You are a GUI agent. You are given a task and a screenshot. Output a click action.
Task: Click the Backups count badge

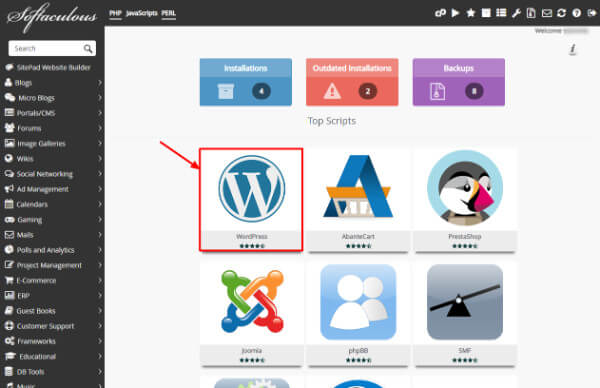[474, 91]
